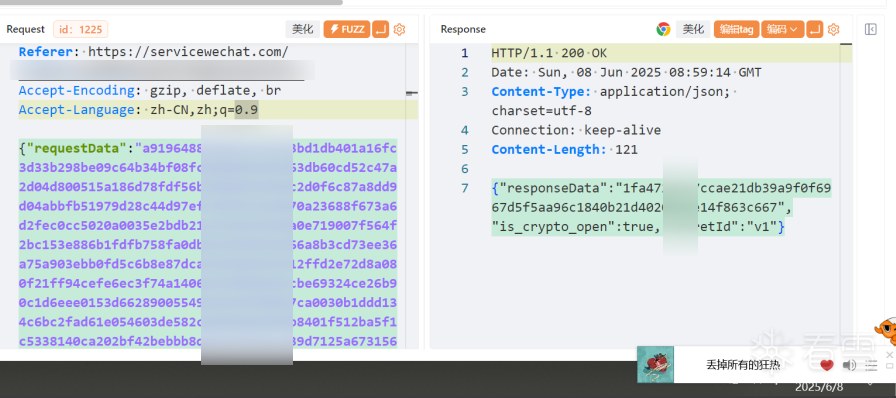This screenshot has width=896, height=398.
Task: Click the red heart like icon
Action: 826,365
